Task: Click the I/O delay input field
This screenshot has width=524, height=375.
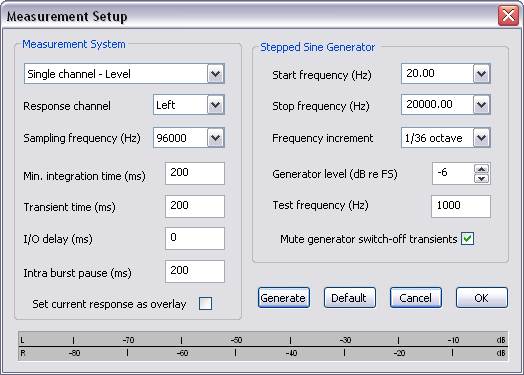Action: pyautogui.click(x=195, y=238)
